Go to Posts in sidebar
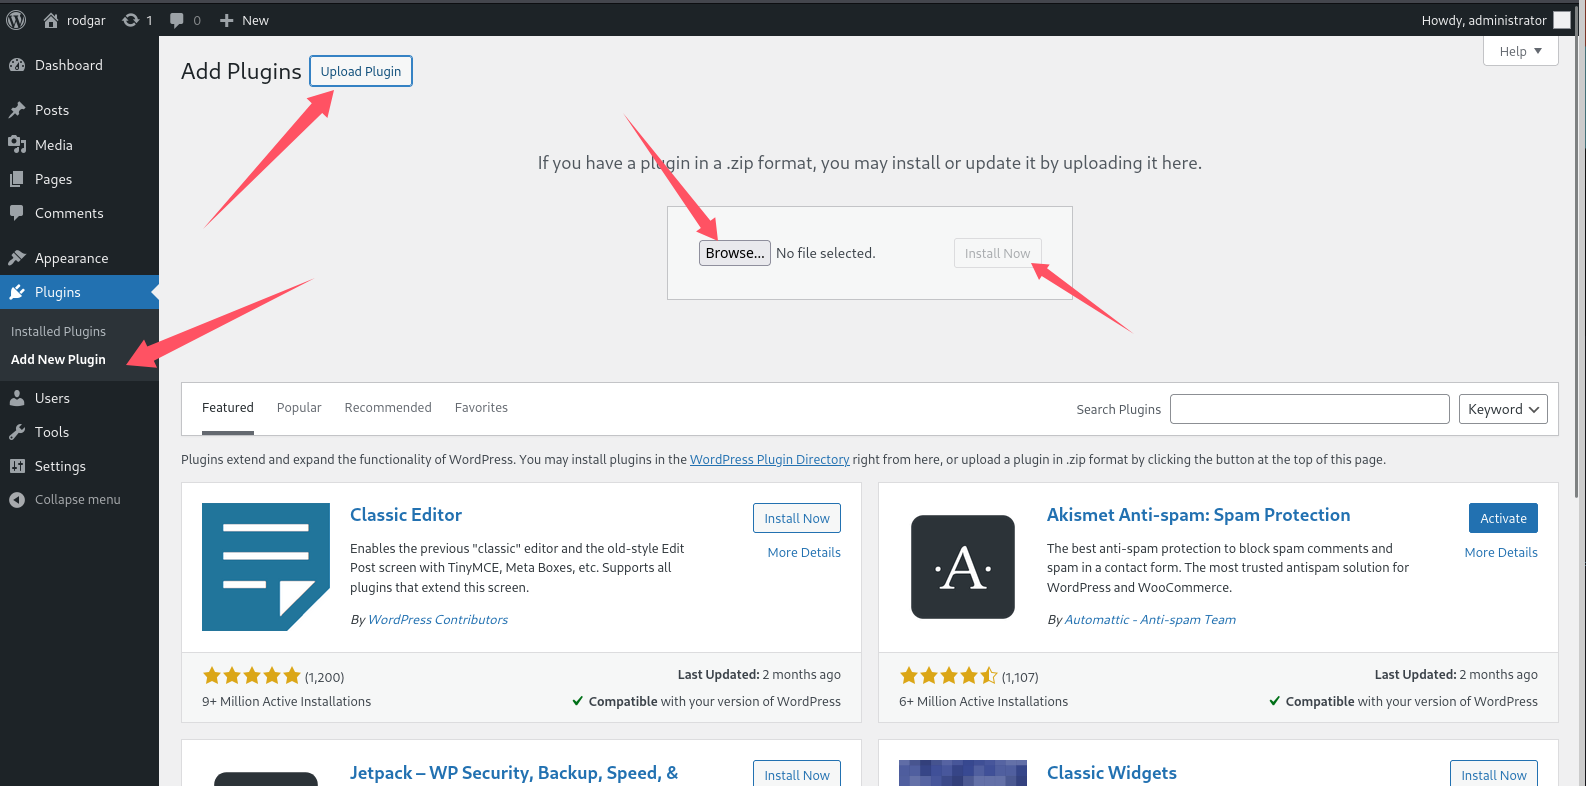Image resolution: width=1586 pixels, height=786 pixels. tap(52, 110)
